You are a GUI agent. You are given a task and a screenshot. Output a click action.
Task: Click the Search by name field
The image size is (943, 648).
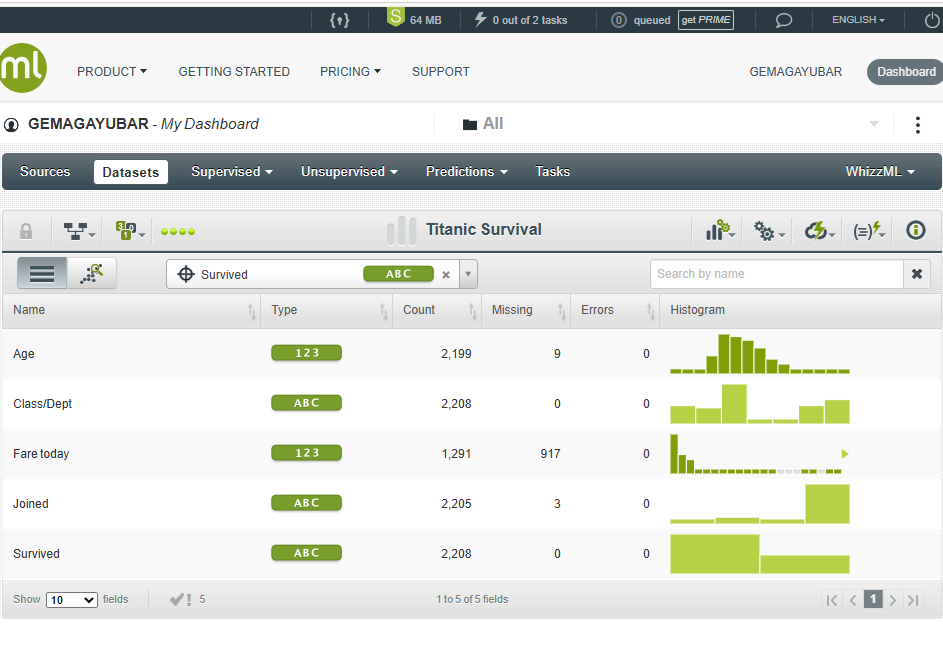click(776, 274)
